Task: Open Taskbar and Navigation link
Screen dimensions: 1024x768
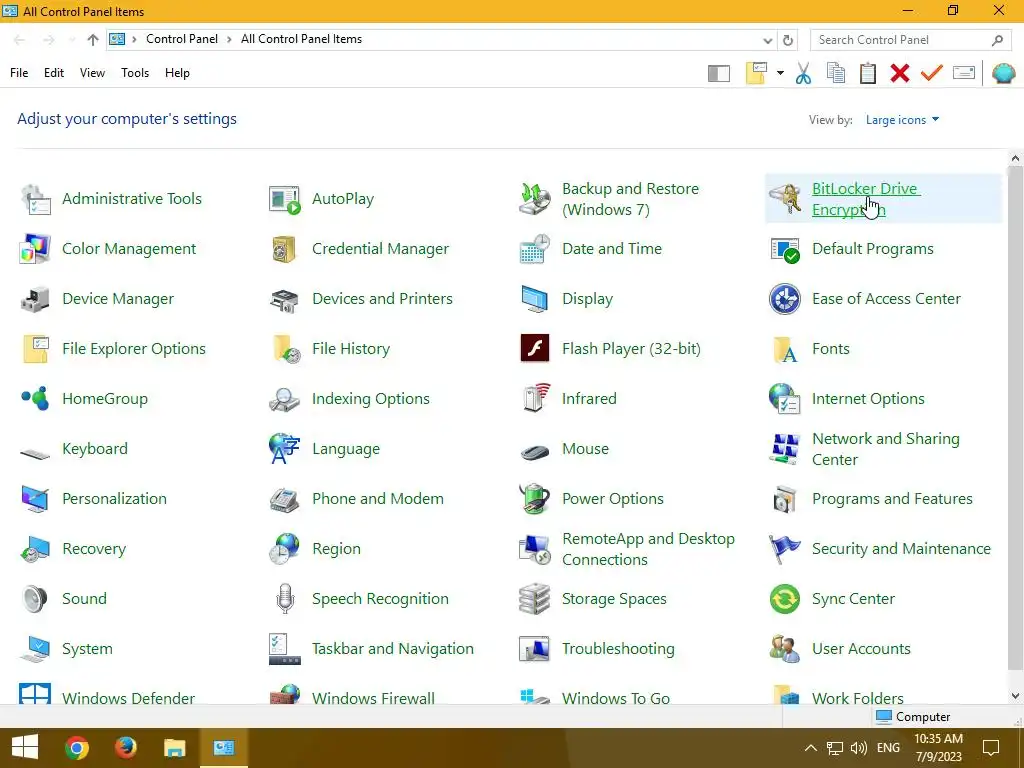Action: [x=392, y=649]
